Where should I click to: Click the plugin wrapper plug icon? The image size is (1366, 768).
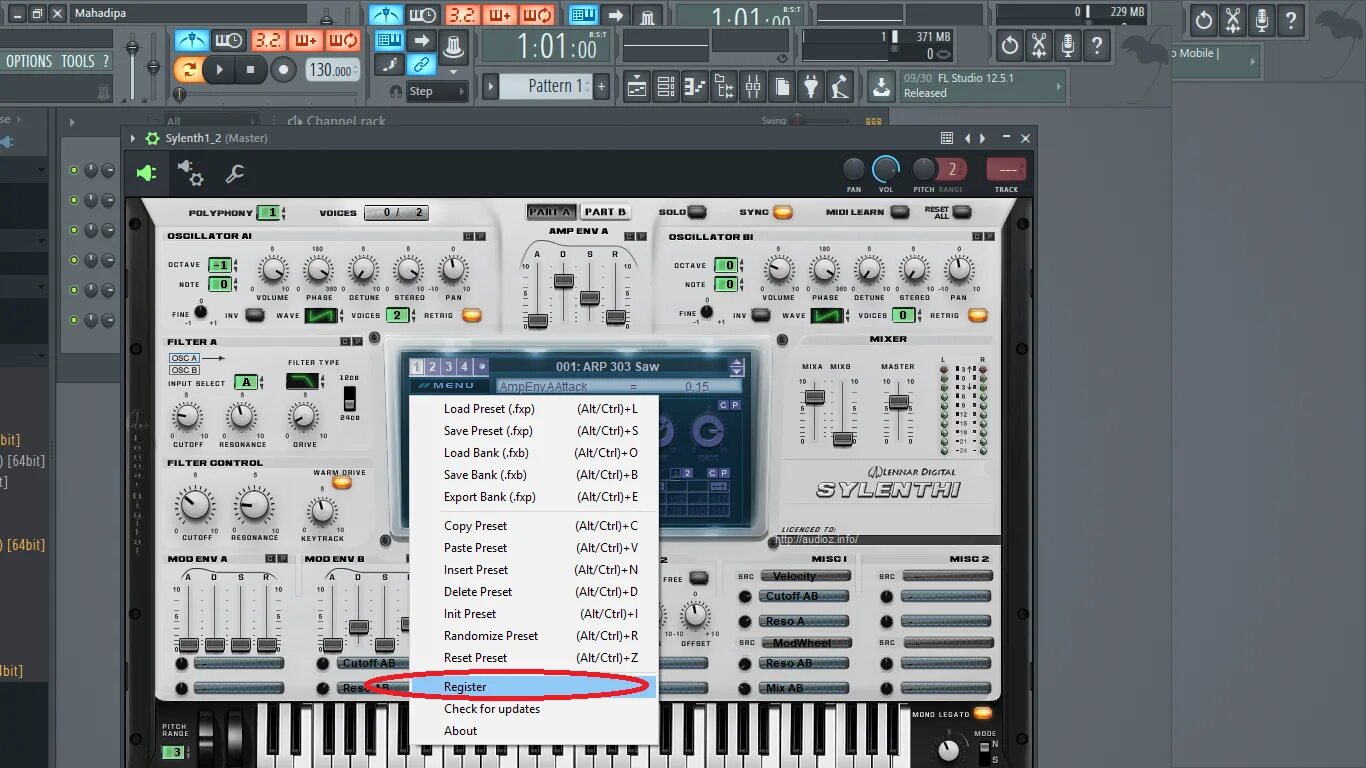[147, 173]
